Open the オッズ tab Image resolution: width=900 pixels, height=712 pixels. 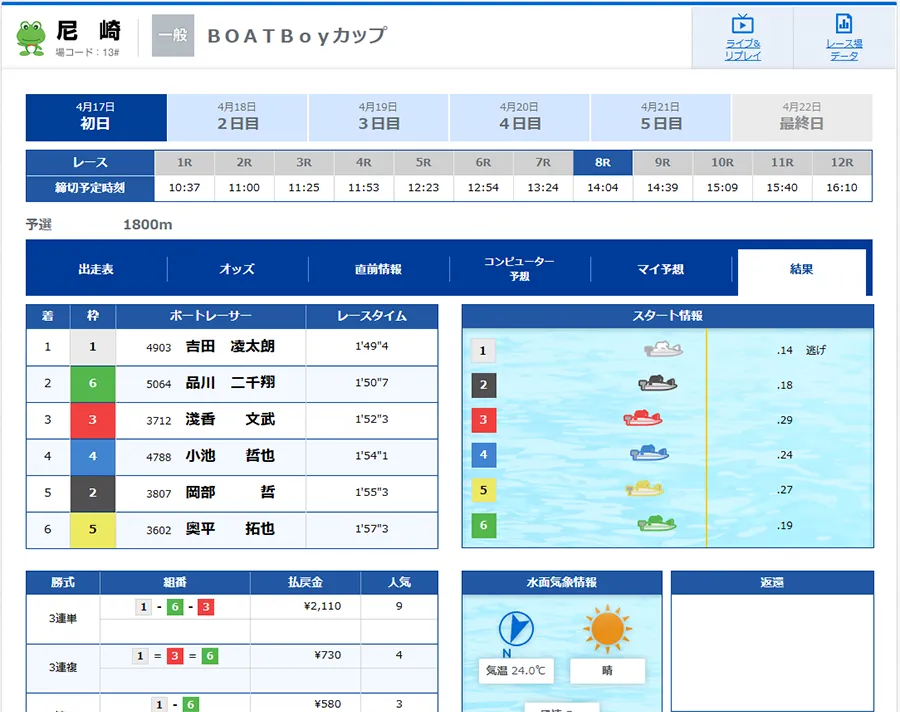pyautogui.click(x=237, y=269)
